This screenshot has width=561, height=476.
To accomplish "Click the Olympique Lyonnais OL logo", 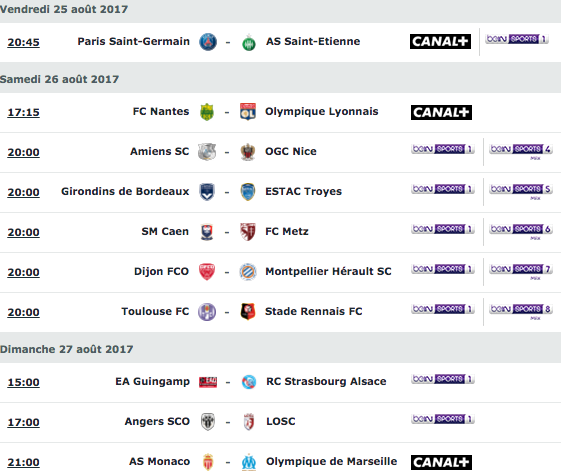I will (248, 112).
